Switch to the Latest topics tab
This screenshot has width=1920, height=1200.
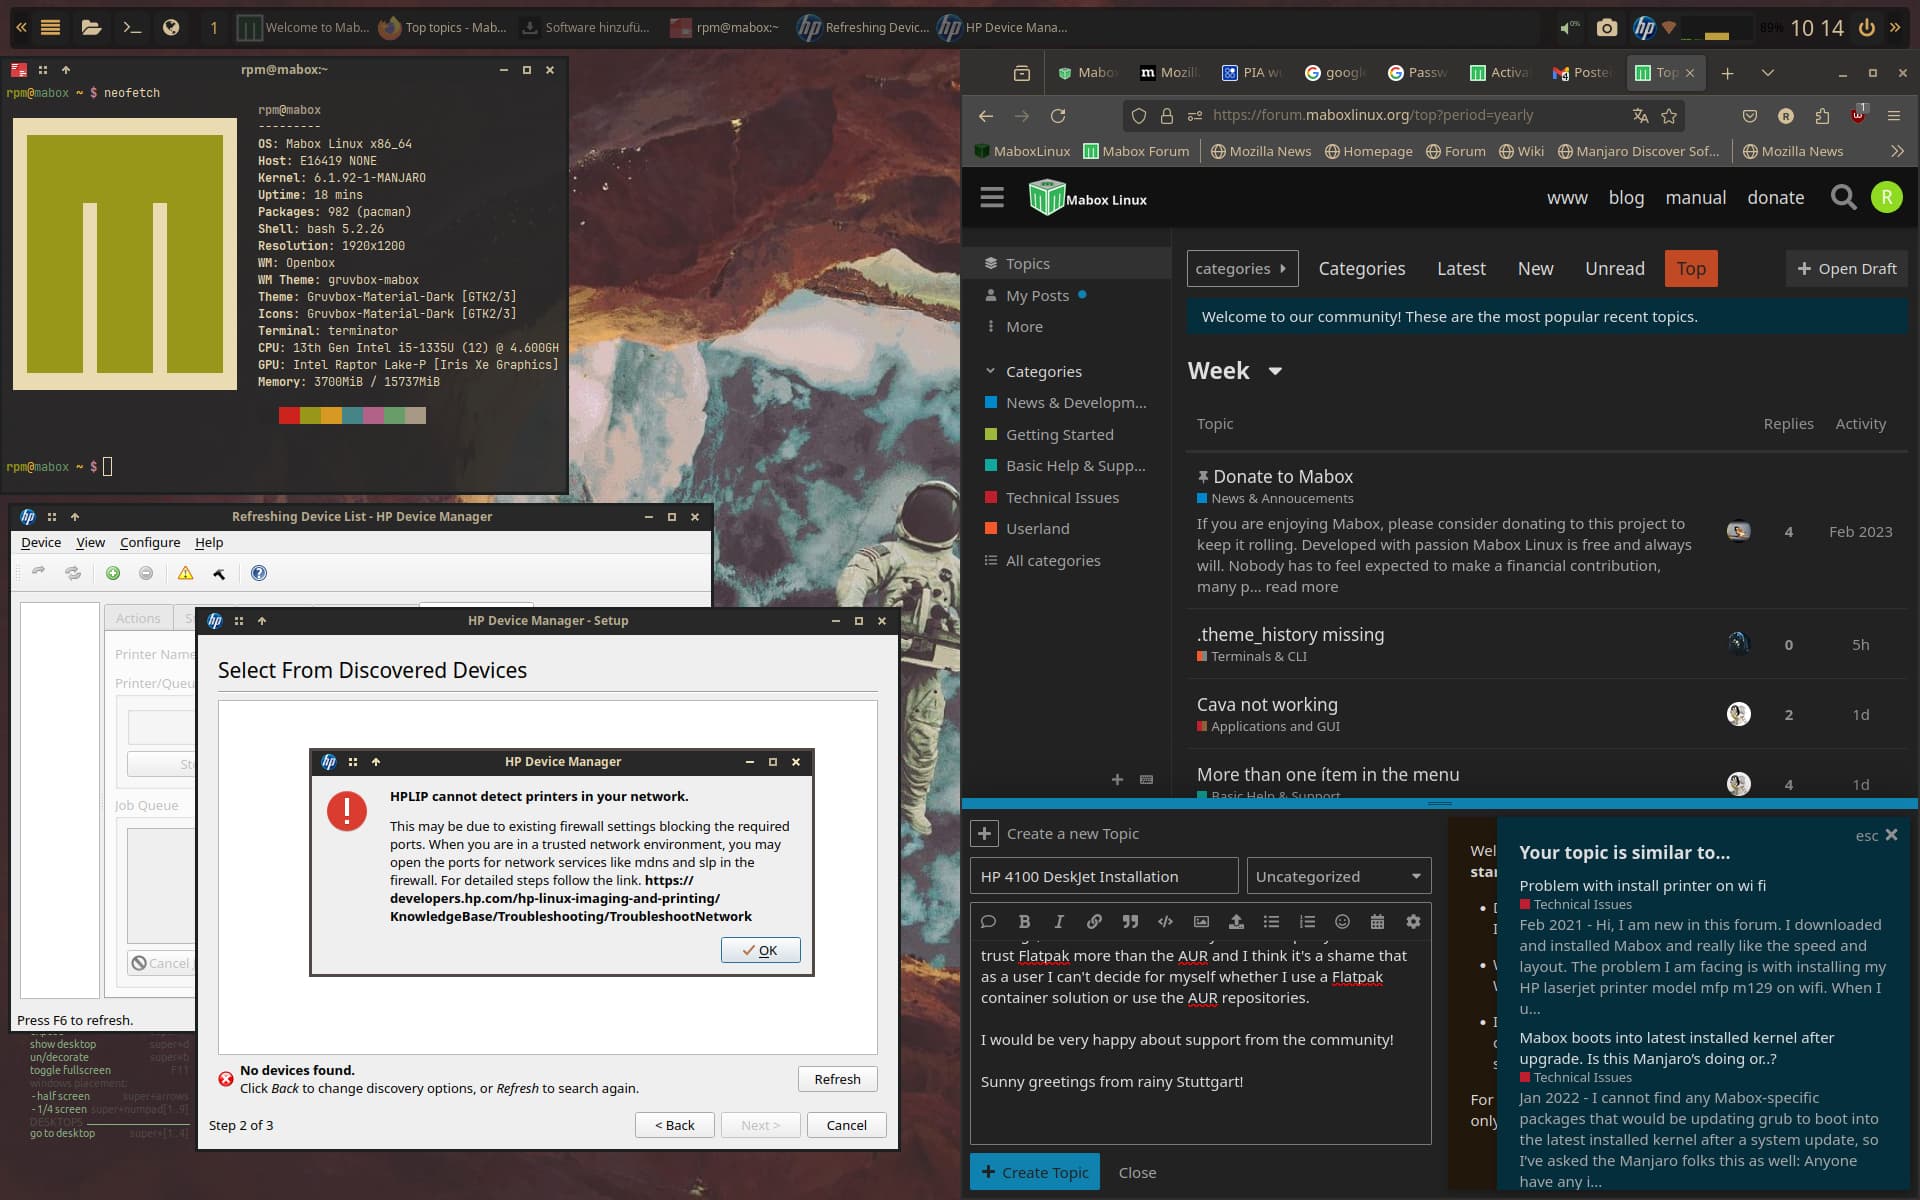[1460, 268]
